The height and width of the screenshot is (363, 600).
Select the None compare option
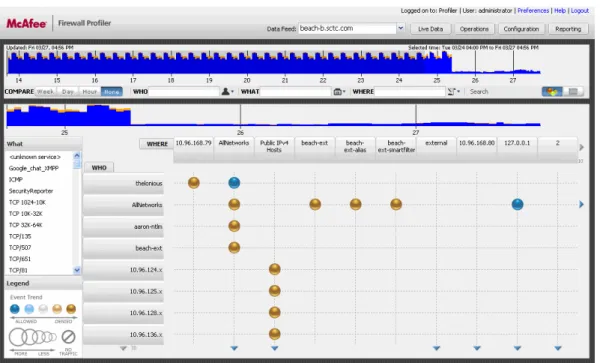112,92
